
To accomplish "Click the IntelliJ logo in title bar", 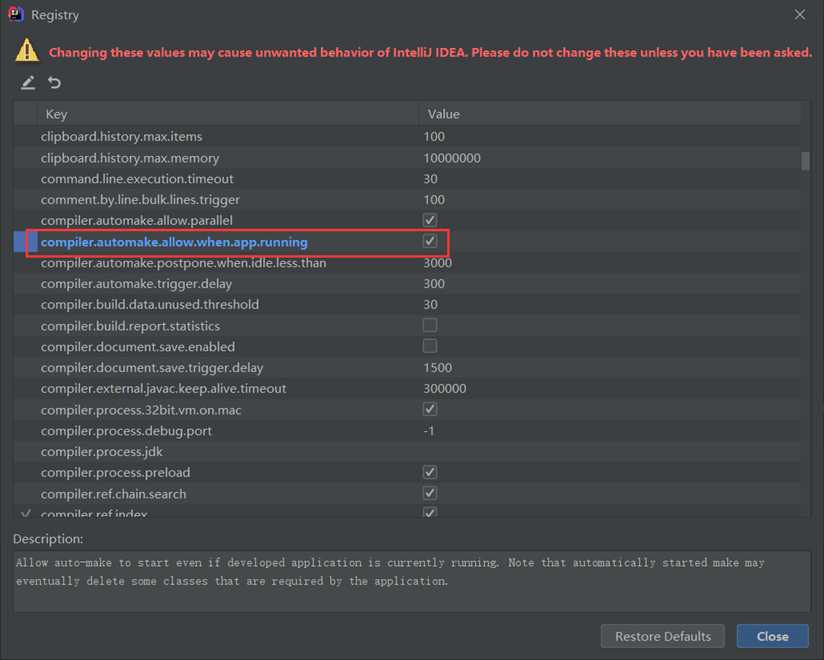I will tap(16, 14).
